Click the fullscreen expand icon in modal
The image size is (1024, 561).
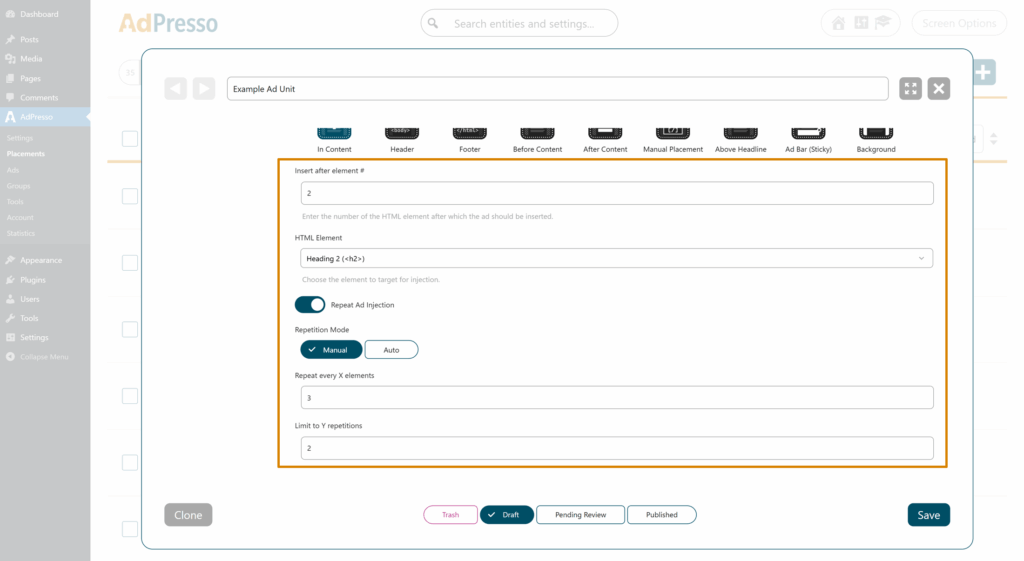click(910, 89)
